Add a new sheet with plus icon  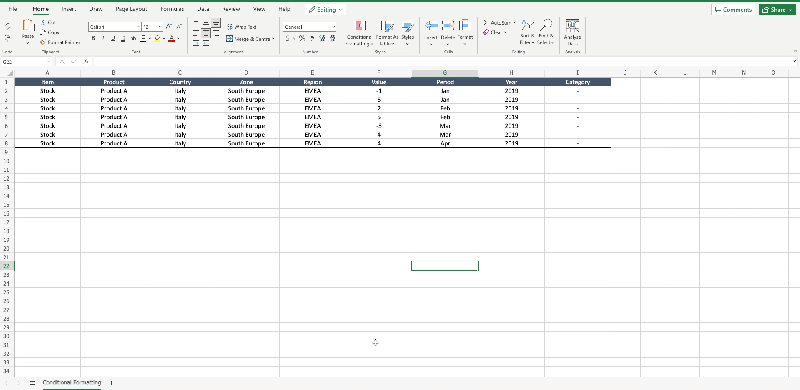pyautogui.click(x=111, y=383)
